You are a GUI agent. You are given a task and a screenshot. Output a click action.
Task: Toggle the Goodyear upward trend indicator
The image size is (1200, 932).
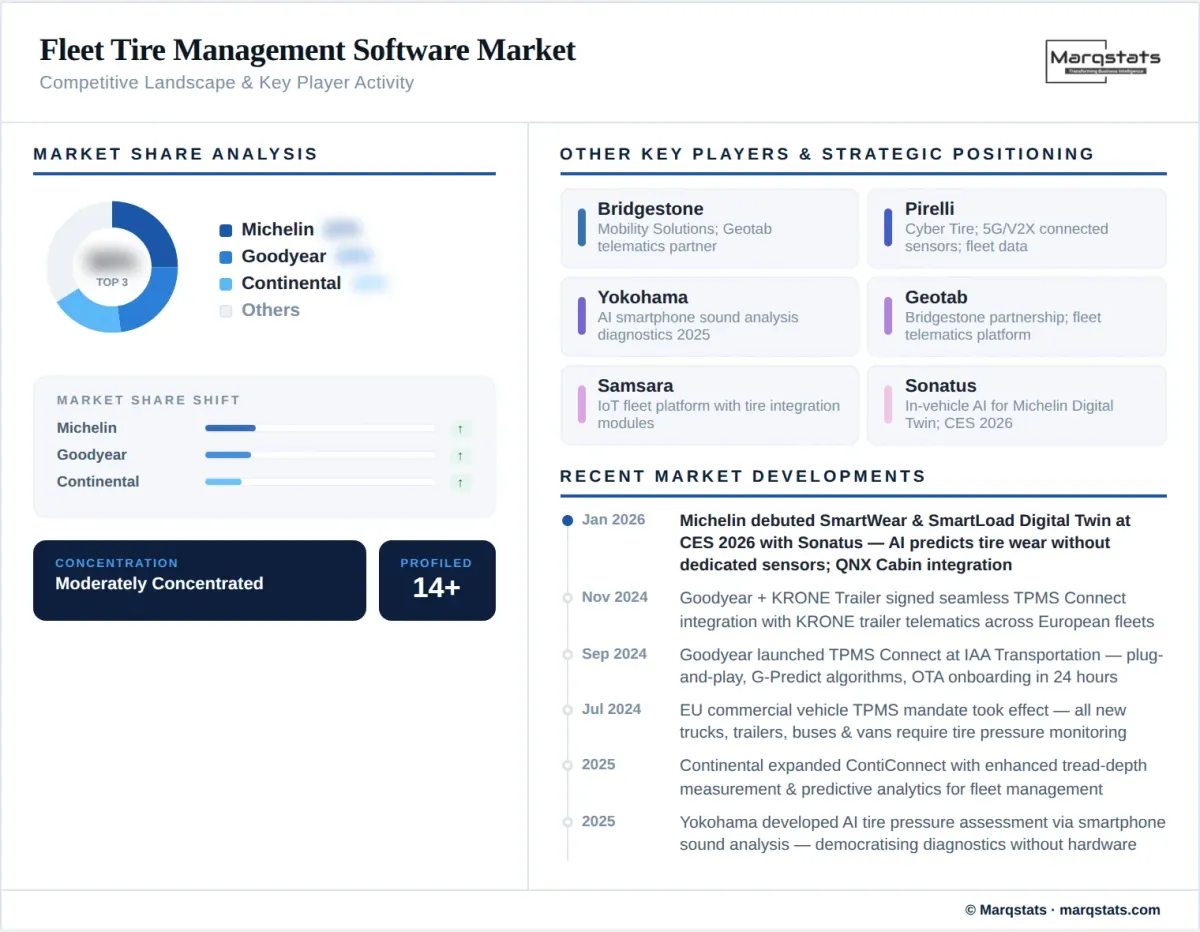[460, 455]
